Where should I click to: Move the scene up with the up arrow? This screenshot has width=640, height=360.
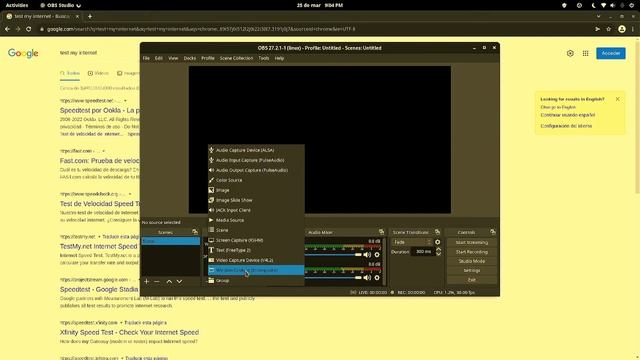169,281
